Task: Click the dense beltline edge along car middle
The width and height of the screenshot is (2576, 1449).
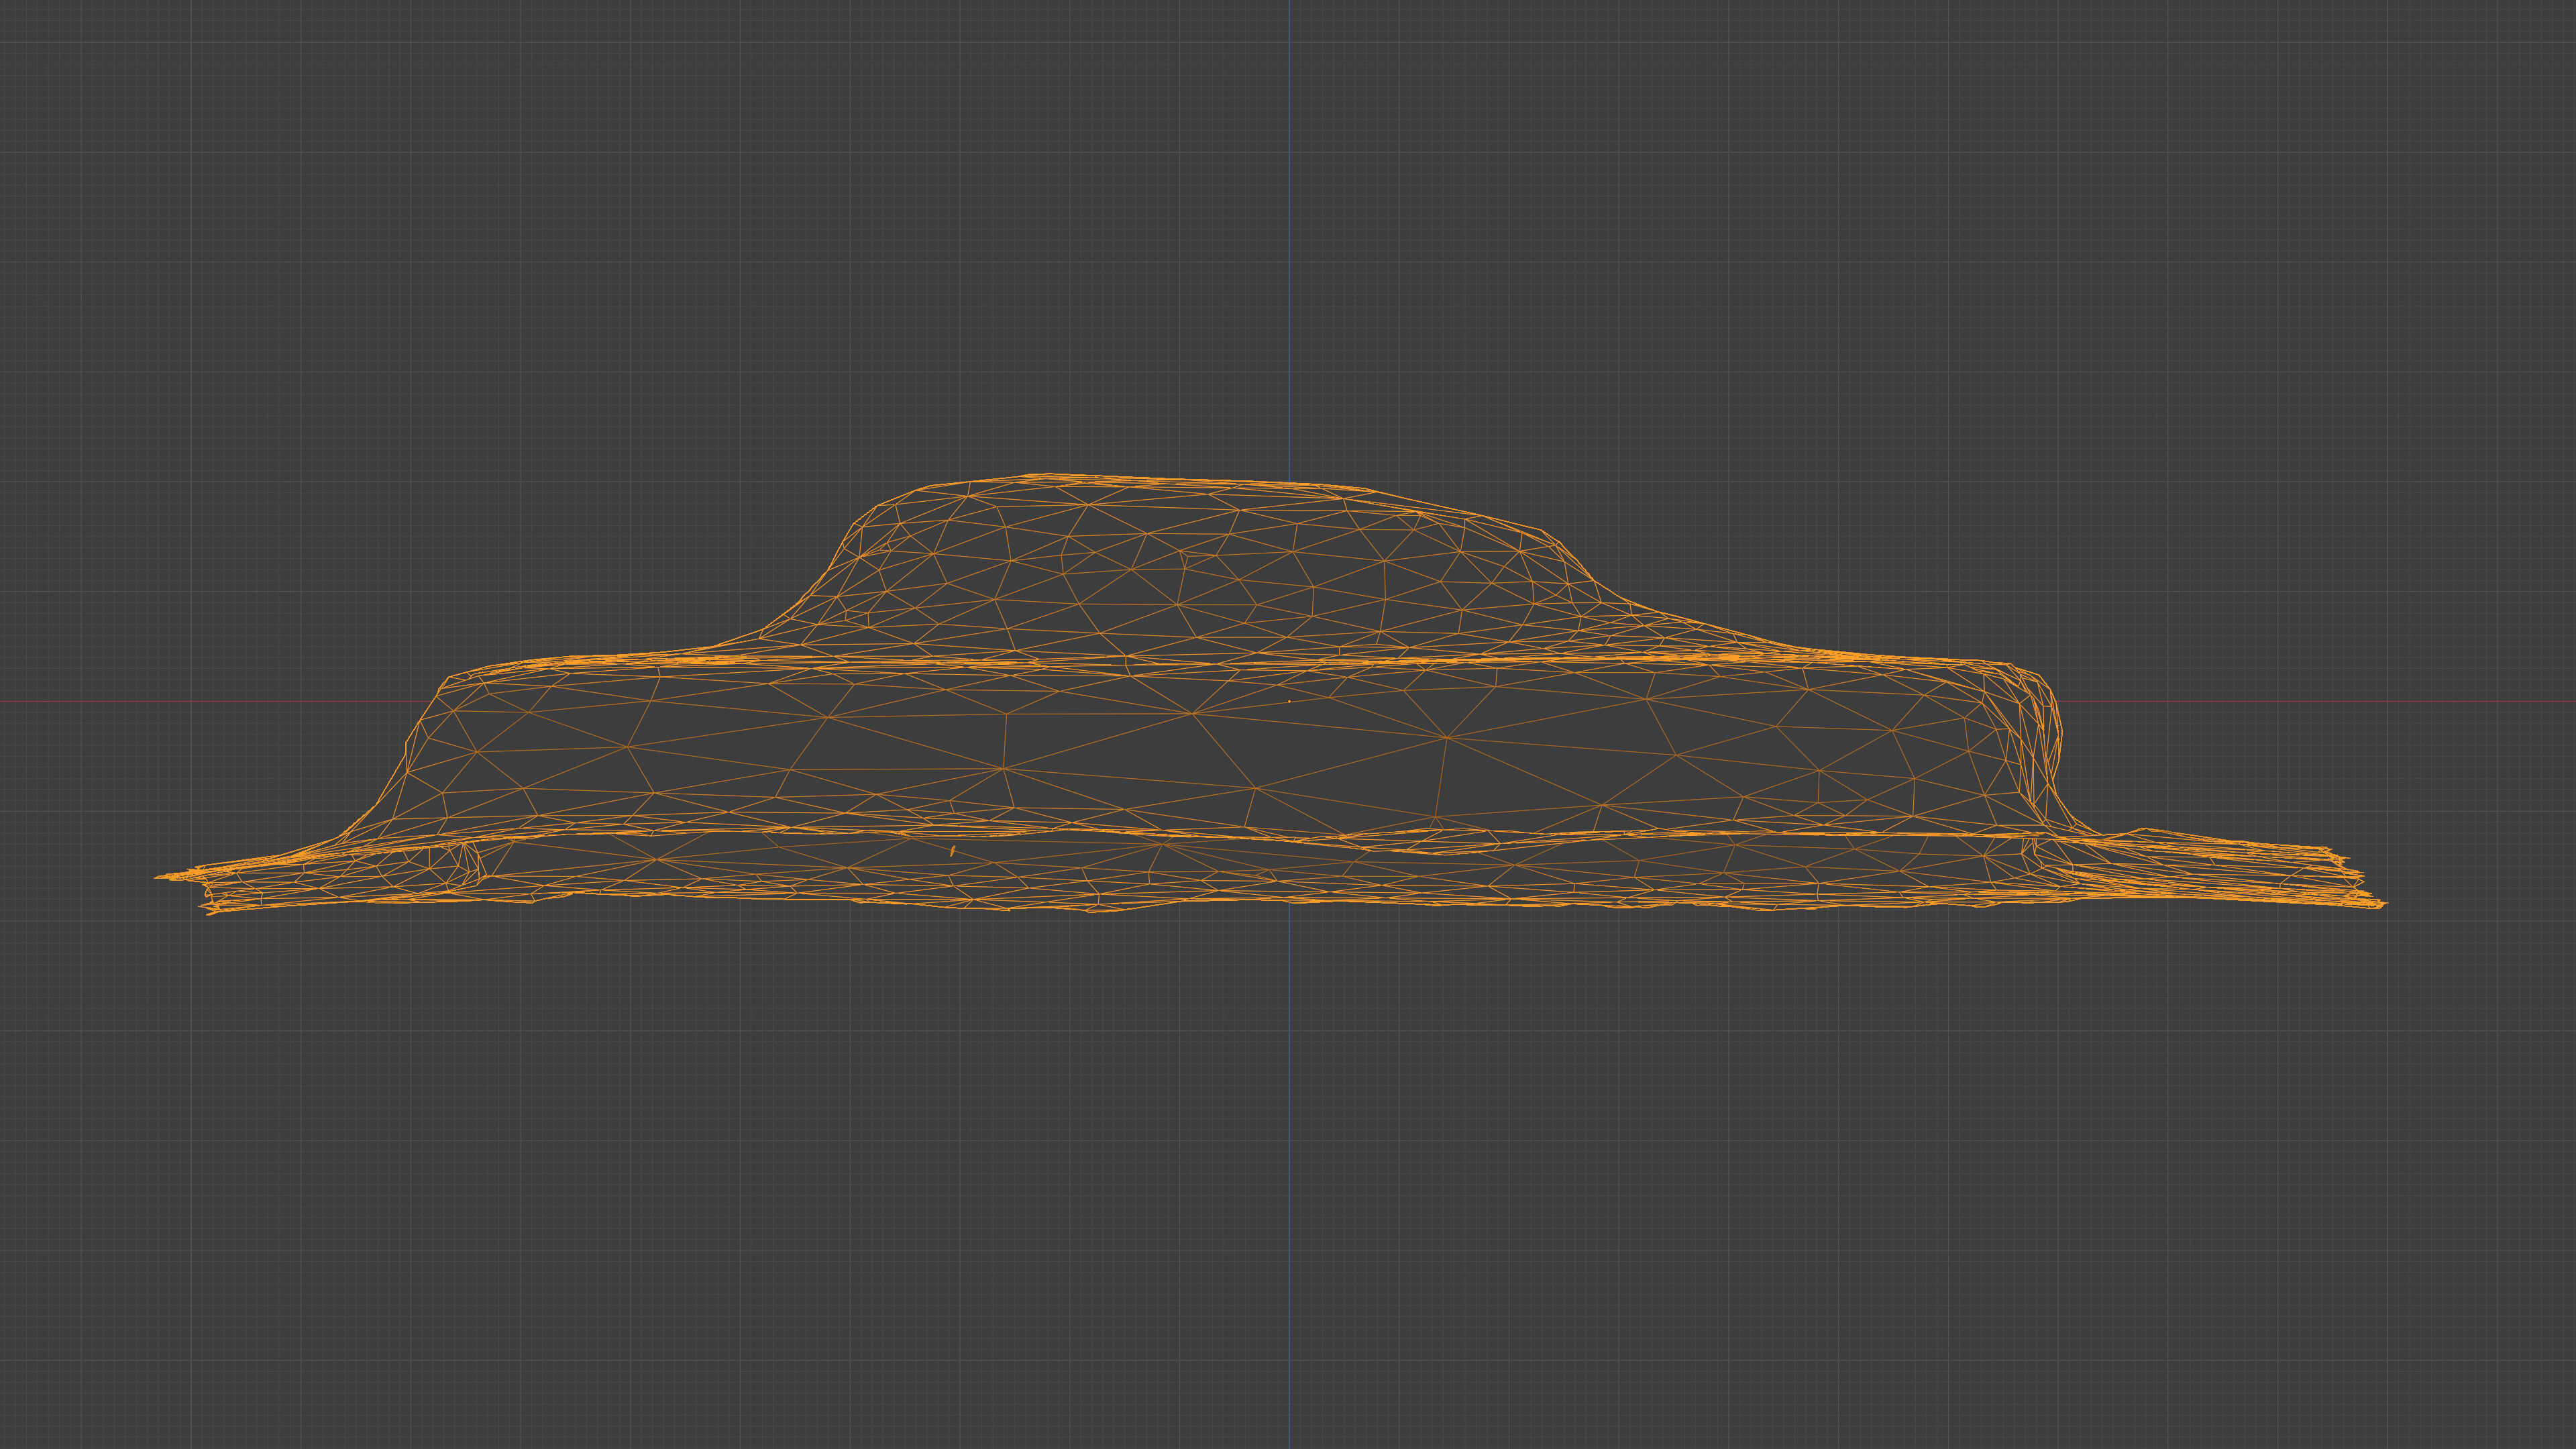Action: pos(1200,662)
